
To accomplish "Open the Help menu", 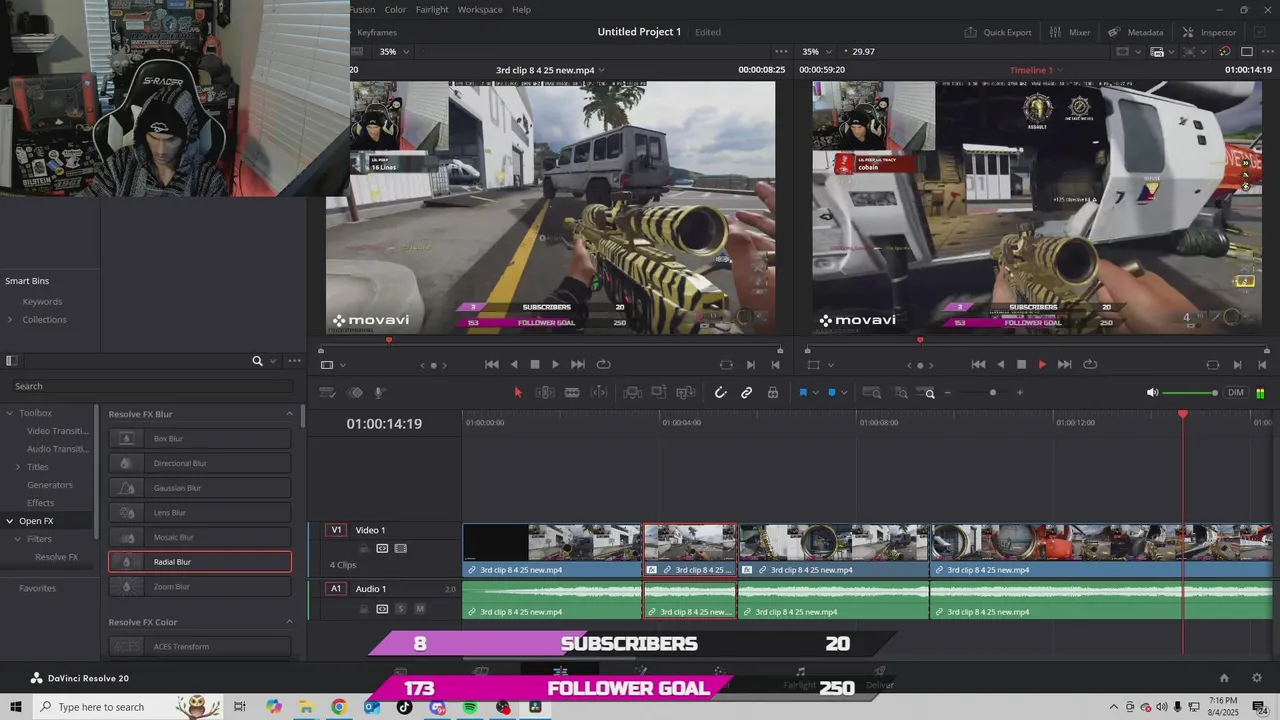I will (x=521, y=10).
